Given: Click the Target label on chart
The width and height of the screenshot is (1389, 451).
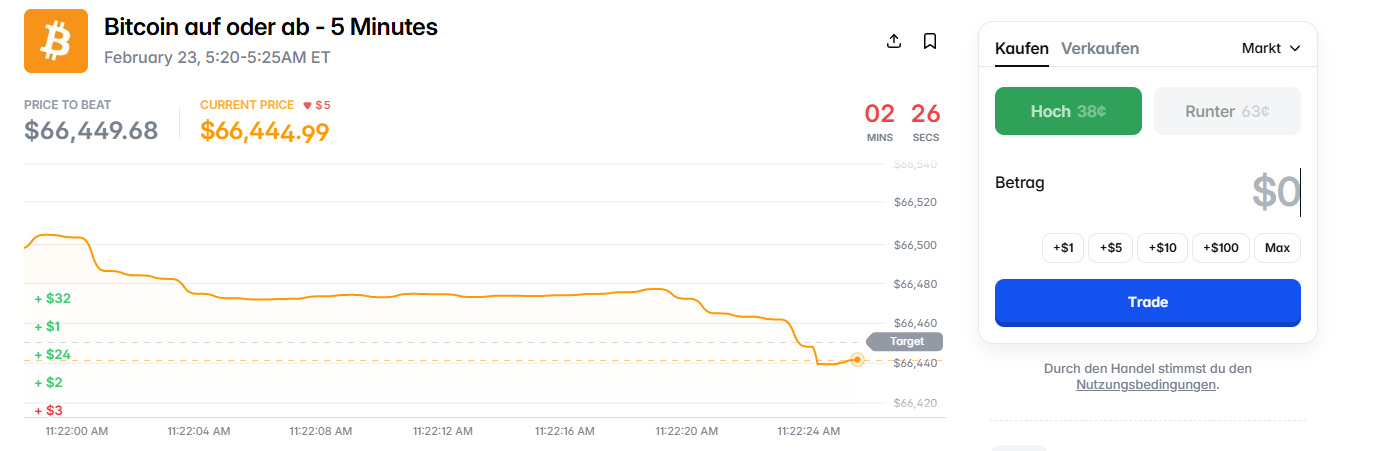Looking at the screenshot, I should pyautogui.click(x=906, y=341).
